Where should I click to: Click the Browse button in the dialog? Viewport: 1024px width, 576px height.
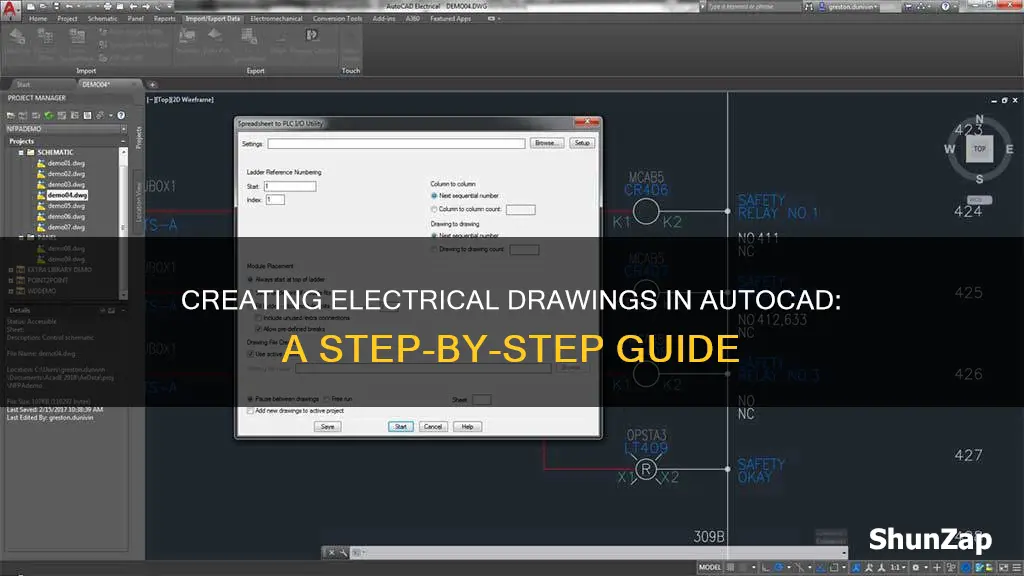pyautogui.click(x=546, y=143)
